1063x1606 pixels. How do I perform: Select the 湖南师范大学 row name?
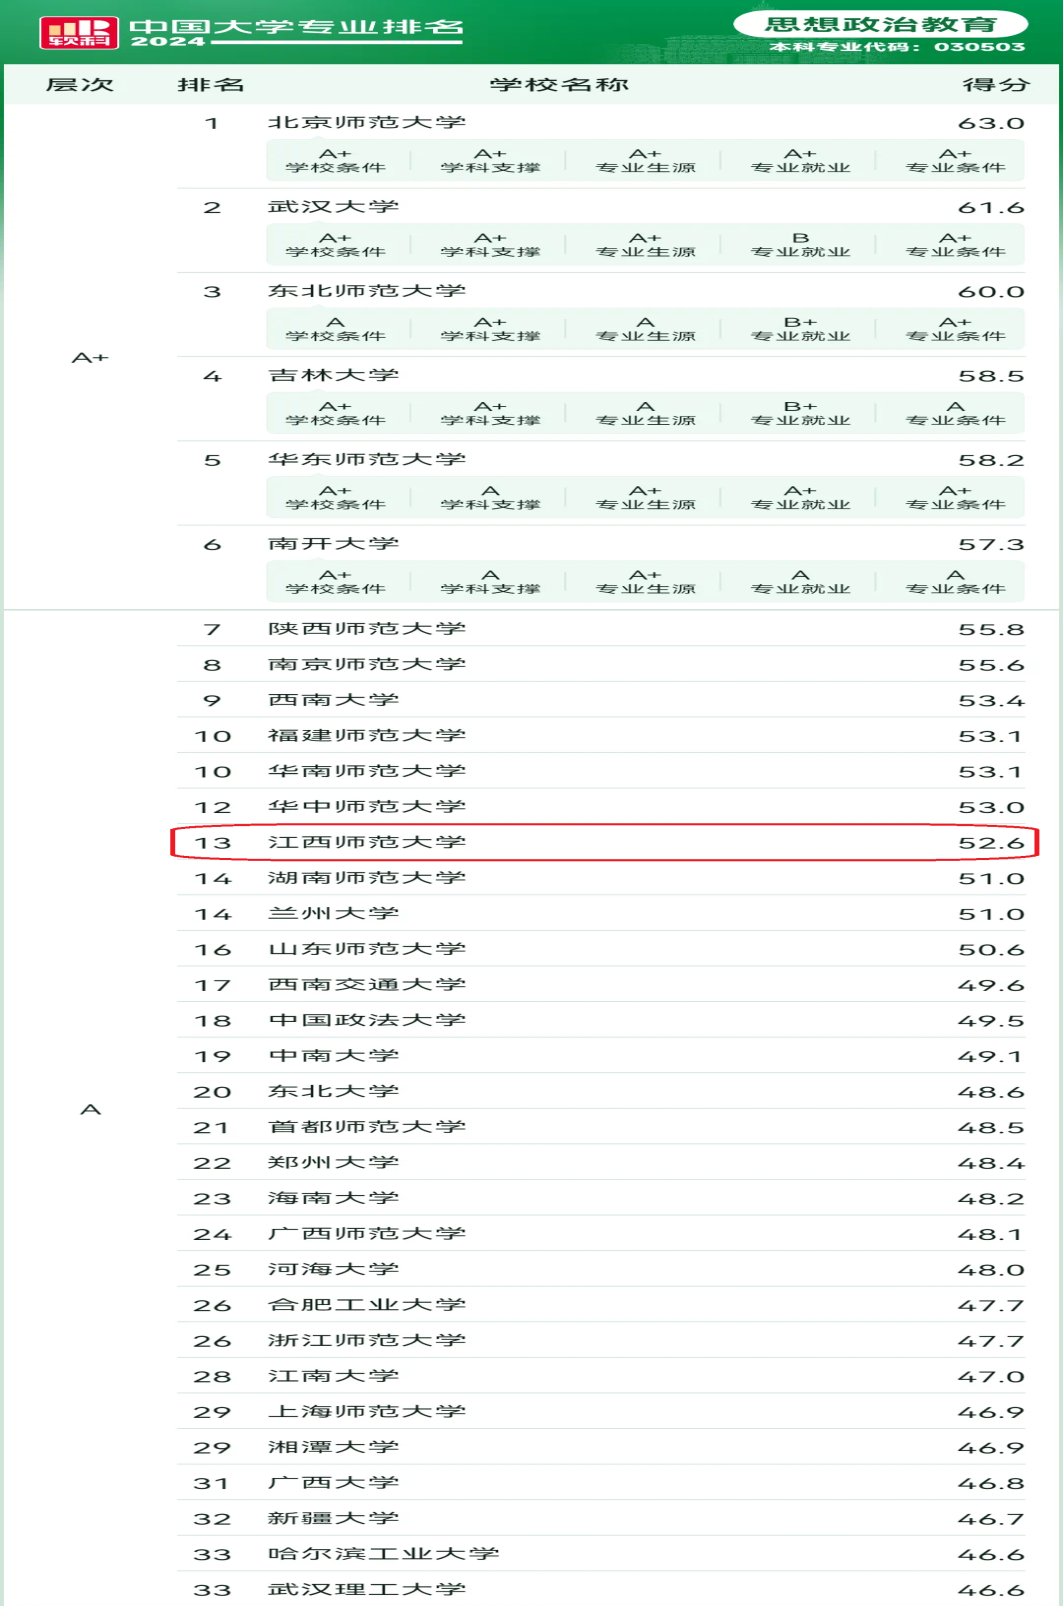(367, 877)
